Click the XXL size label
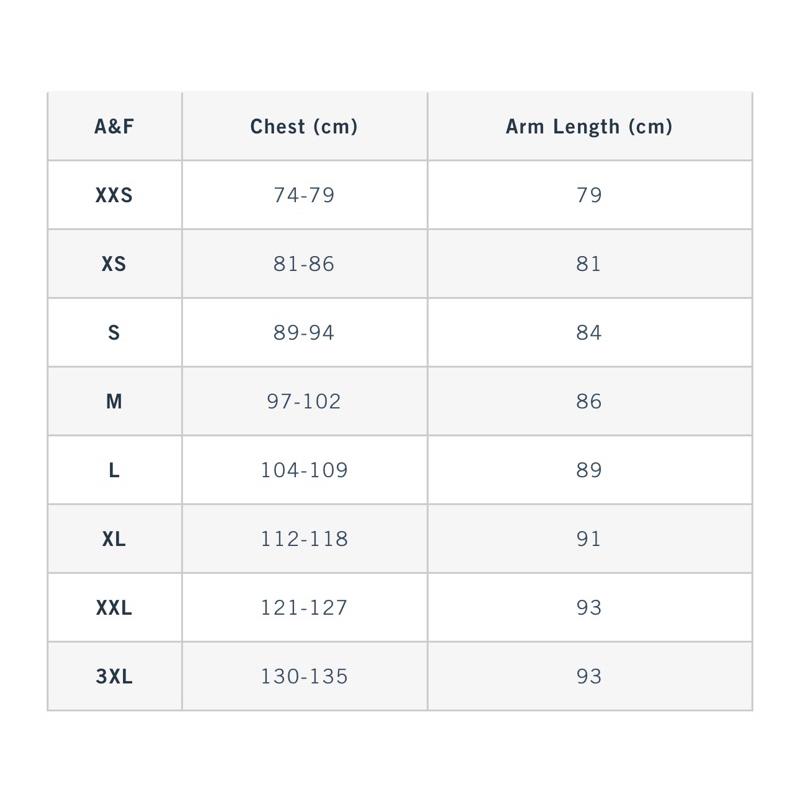The image size is (800, 800). [x=114, y=608]
